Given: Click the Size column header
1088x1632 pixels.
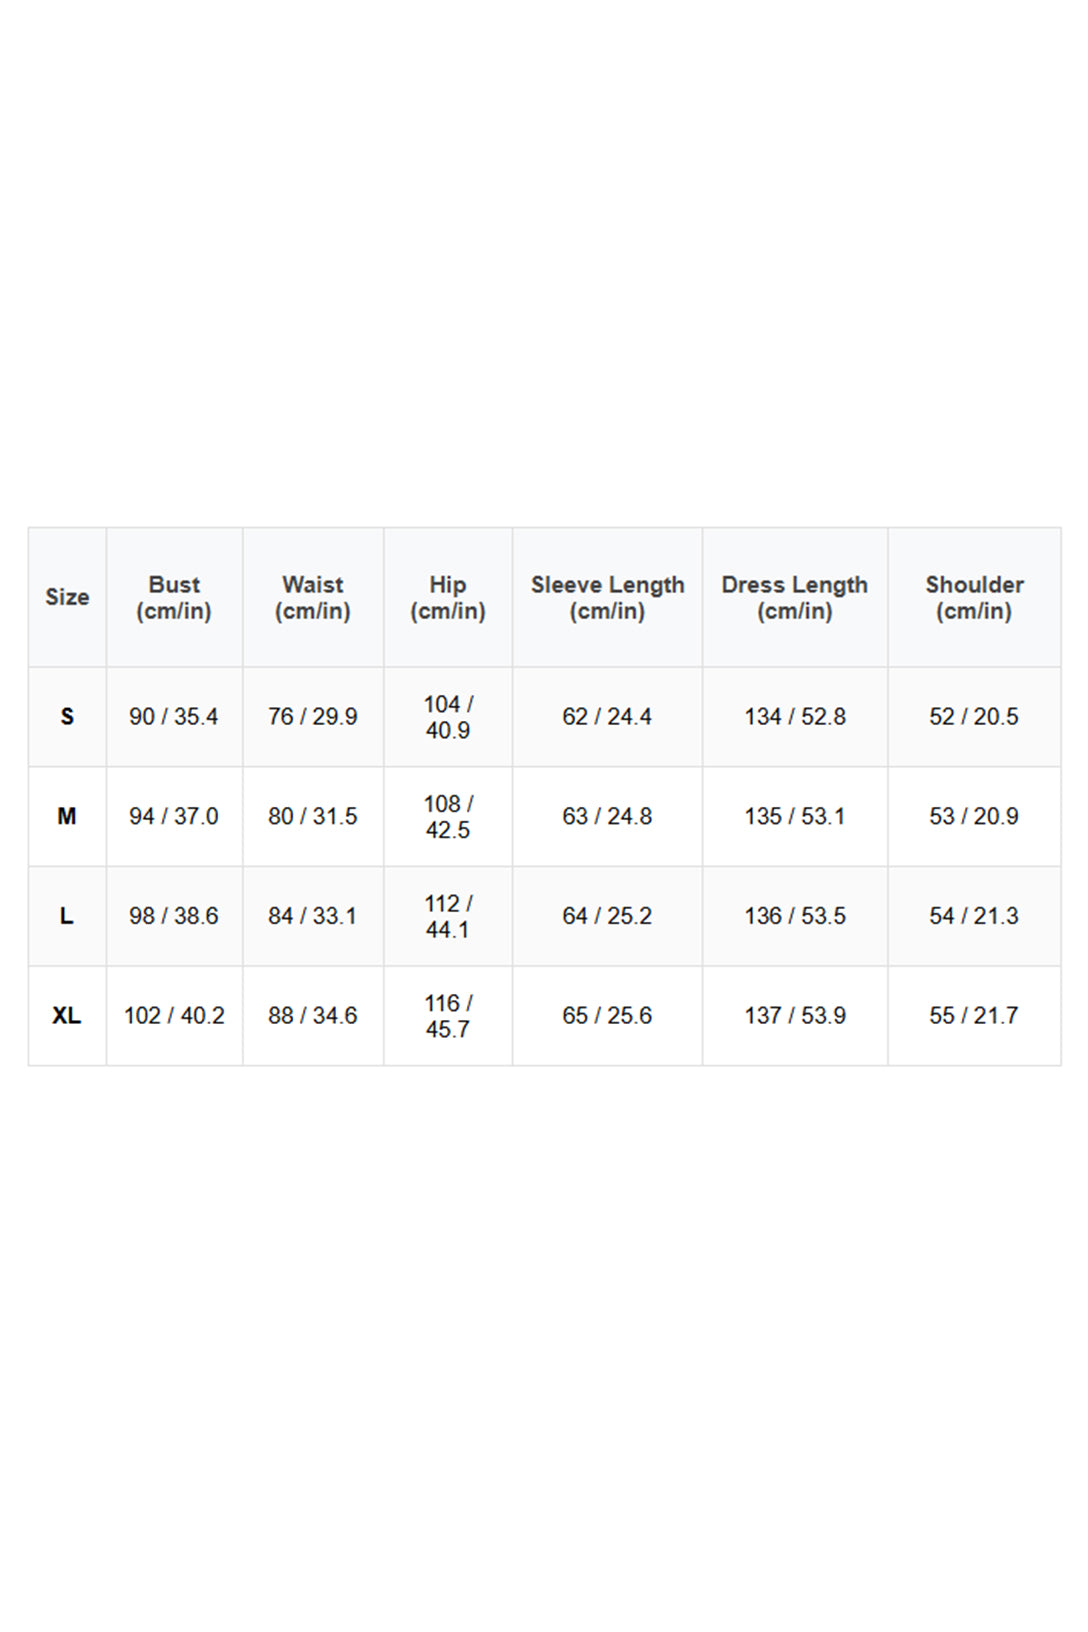Looking at the screenshot, I should coord(67,597).
